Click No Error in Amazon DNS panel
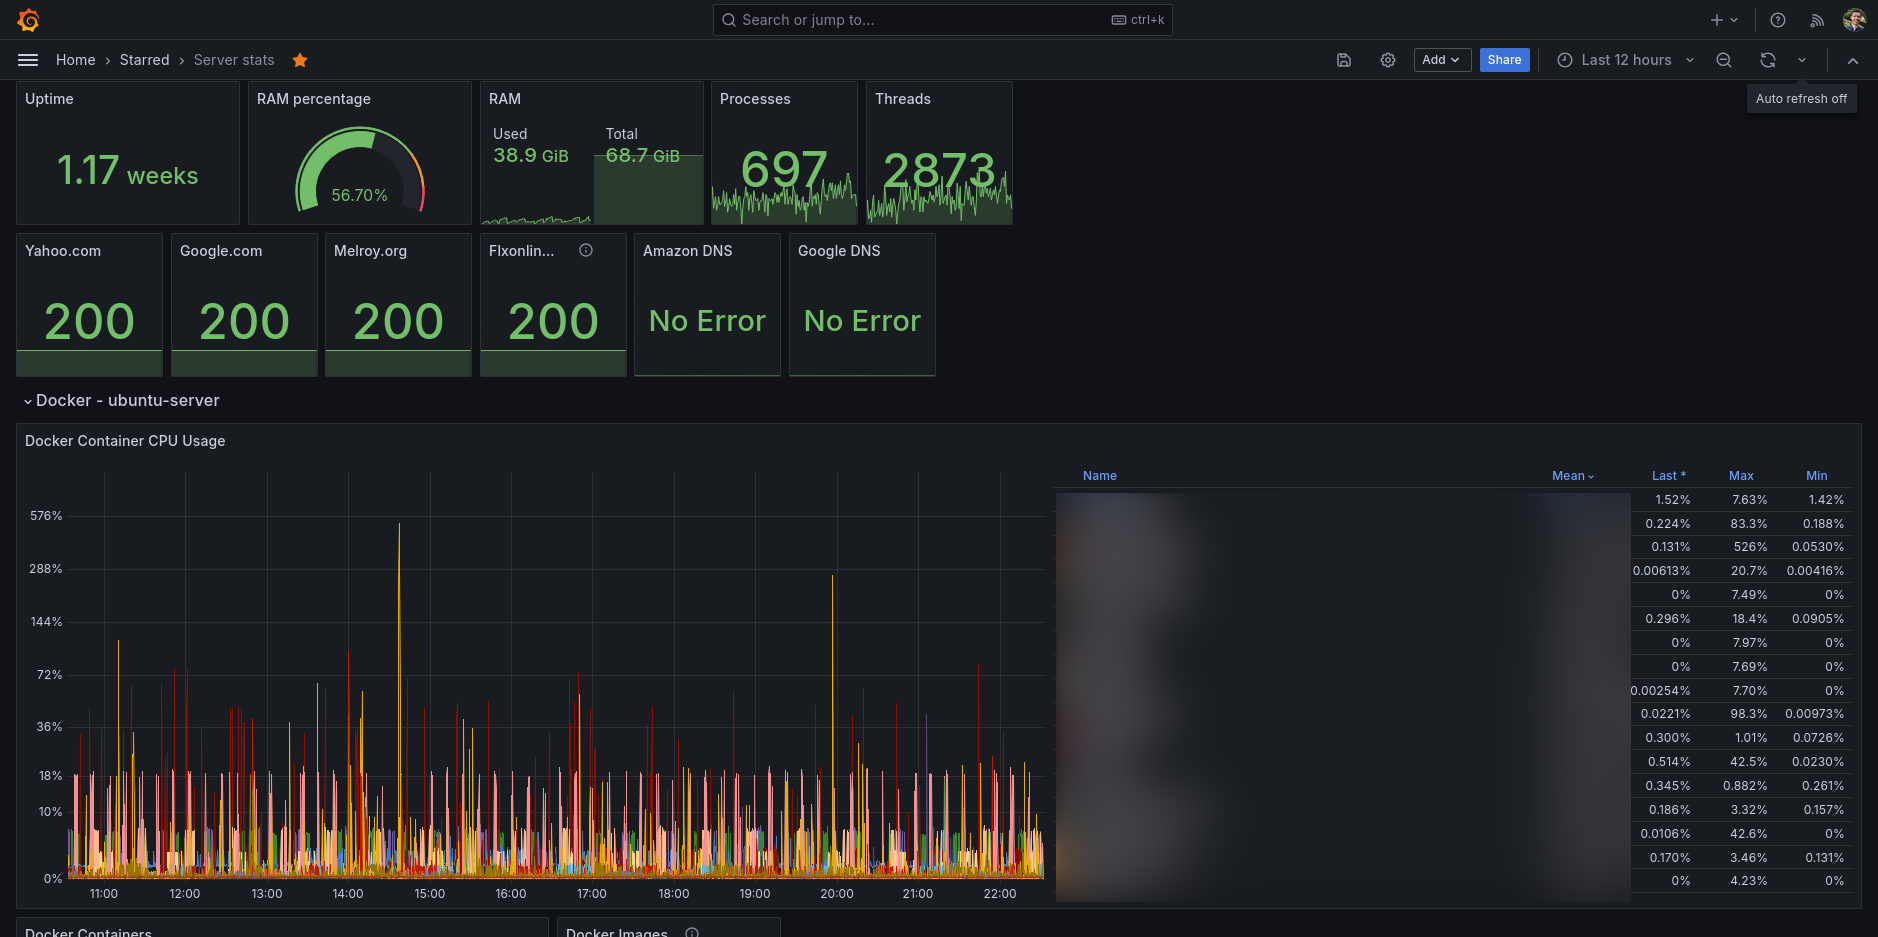 point(707,321)
